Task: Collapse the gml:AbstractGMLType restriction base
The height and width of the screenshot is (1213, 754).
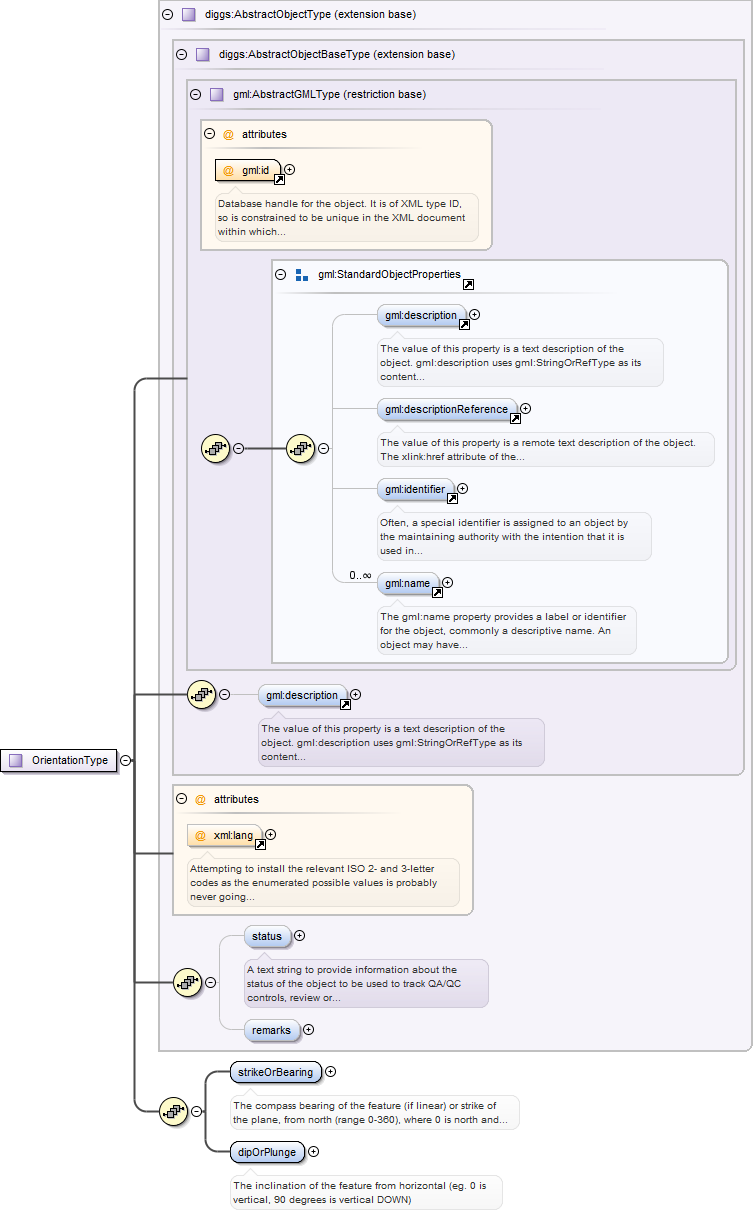Action: 196,95
